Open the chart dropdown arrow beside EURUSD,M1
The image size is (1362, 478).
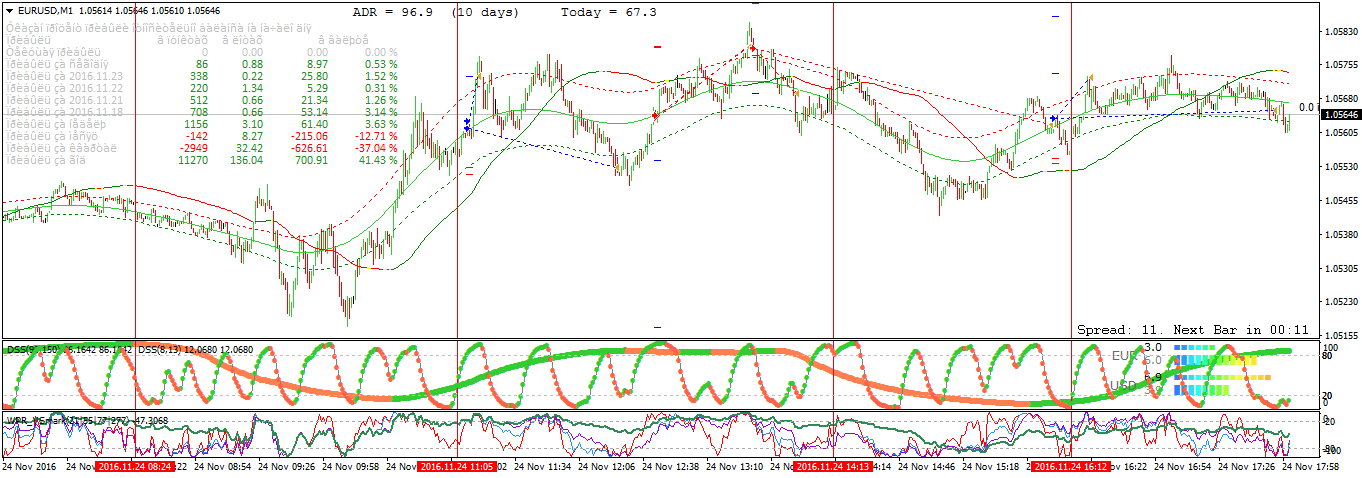(9, 10)
